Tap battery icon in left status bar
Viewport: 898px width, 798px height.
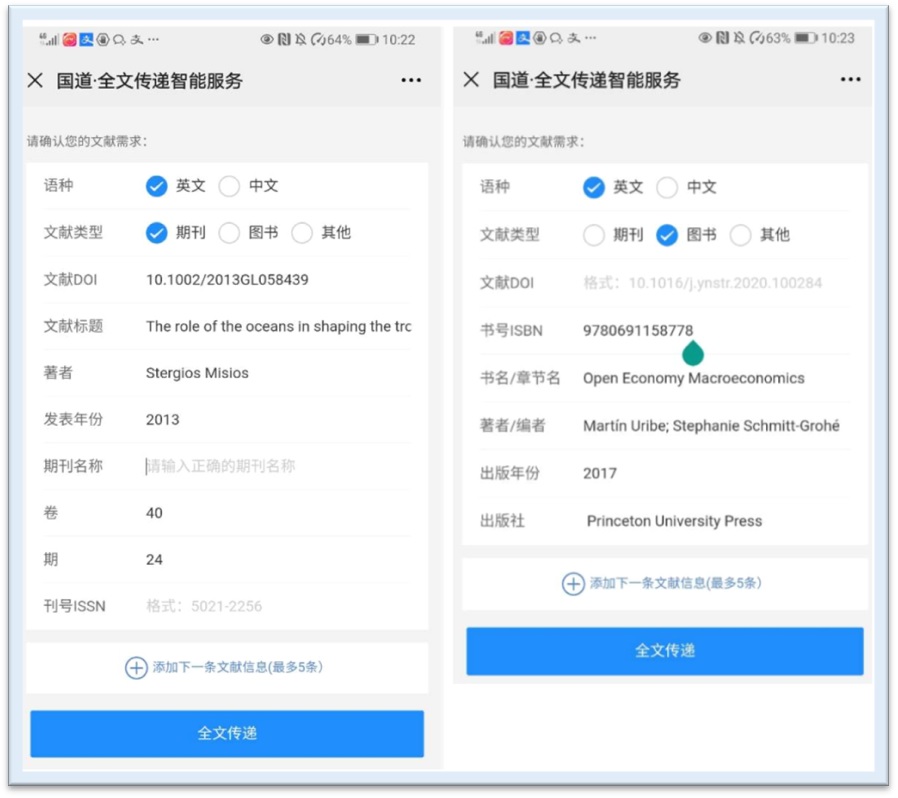366,40
